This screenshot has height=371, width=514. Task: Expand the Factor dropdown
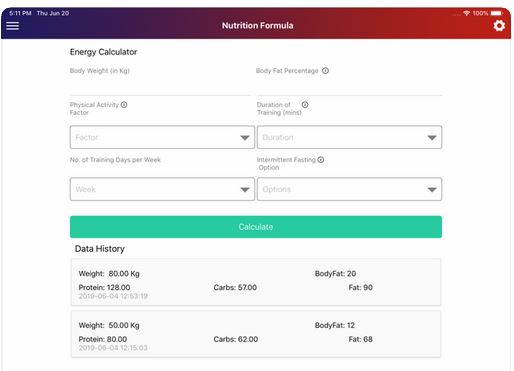click(162, 137)
